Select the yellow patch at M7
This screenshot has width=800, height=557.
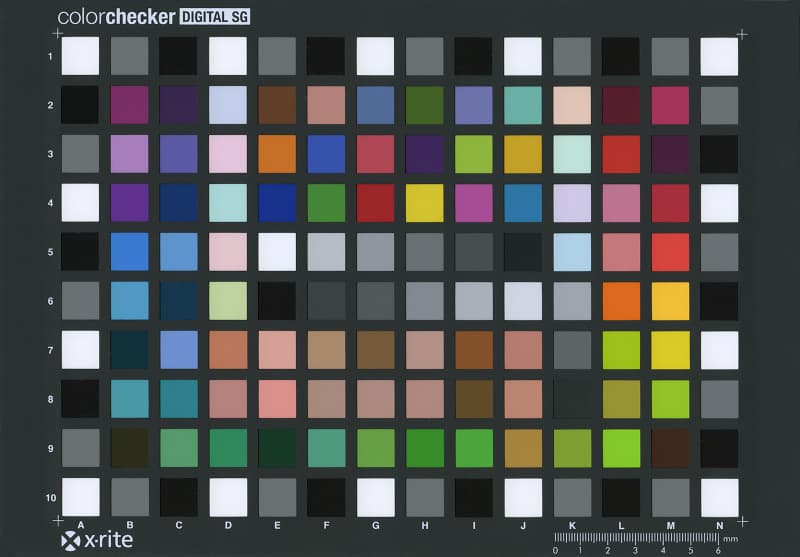(x=670, y=350)
